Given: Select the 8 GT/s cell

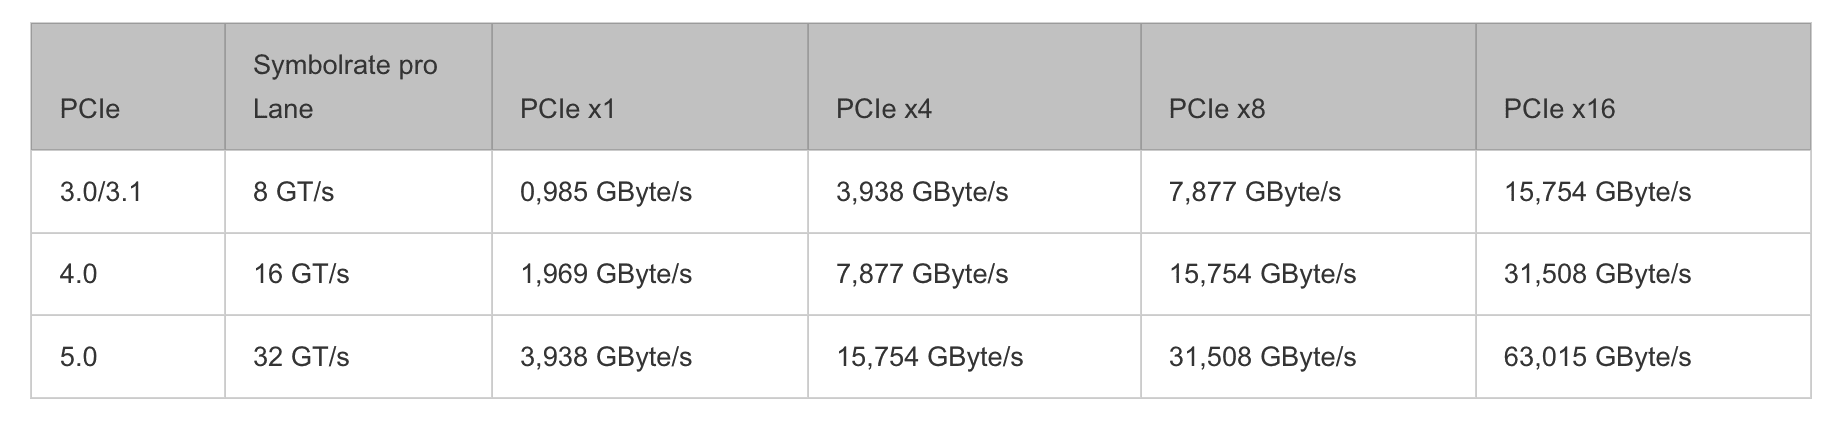Looking at the screenshot, I should (293, 191).
